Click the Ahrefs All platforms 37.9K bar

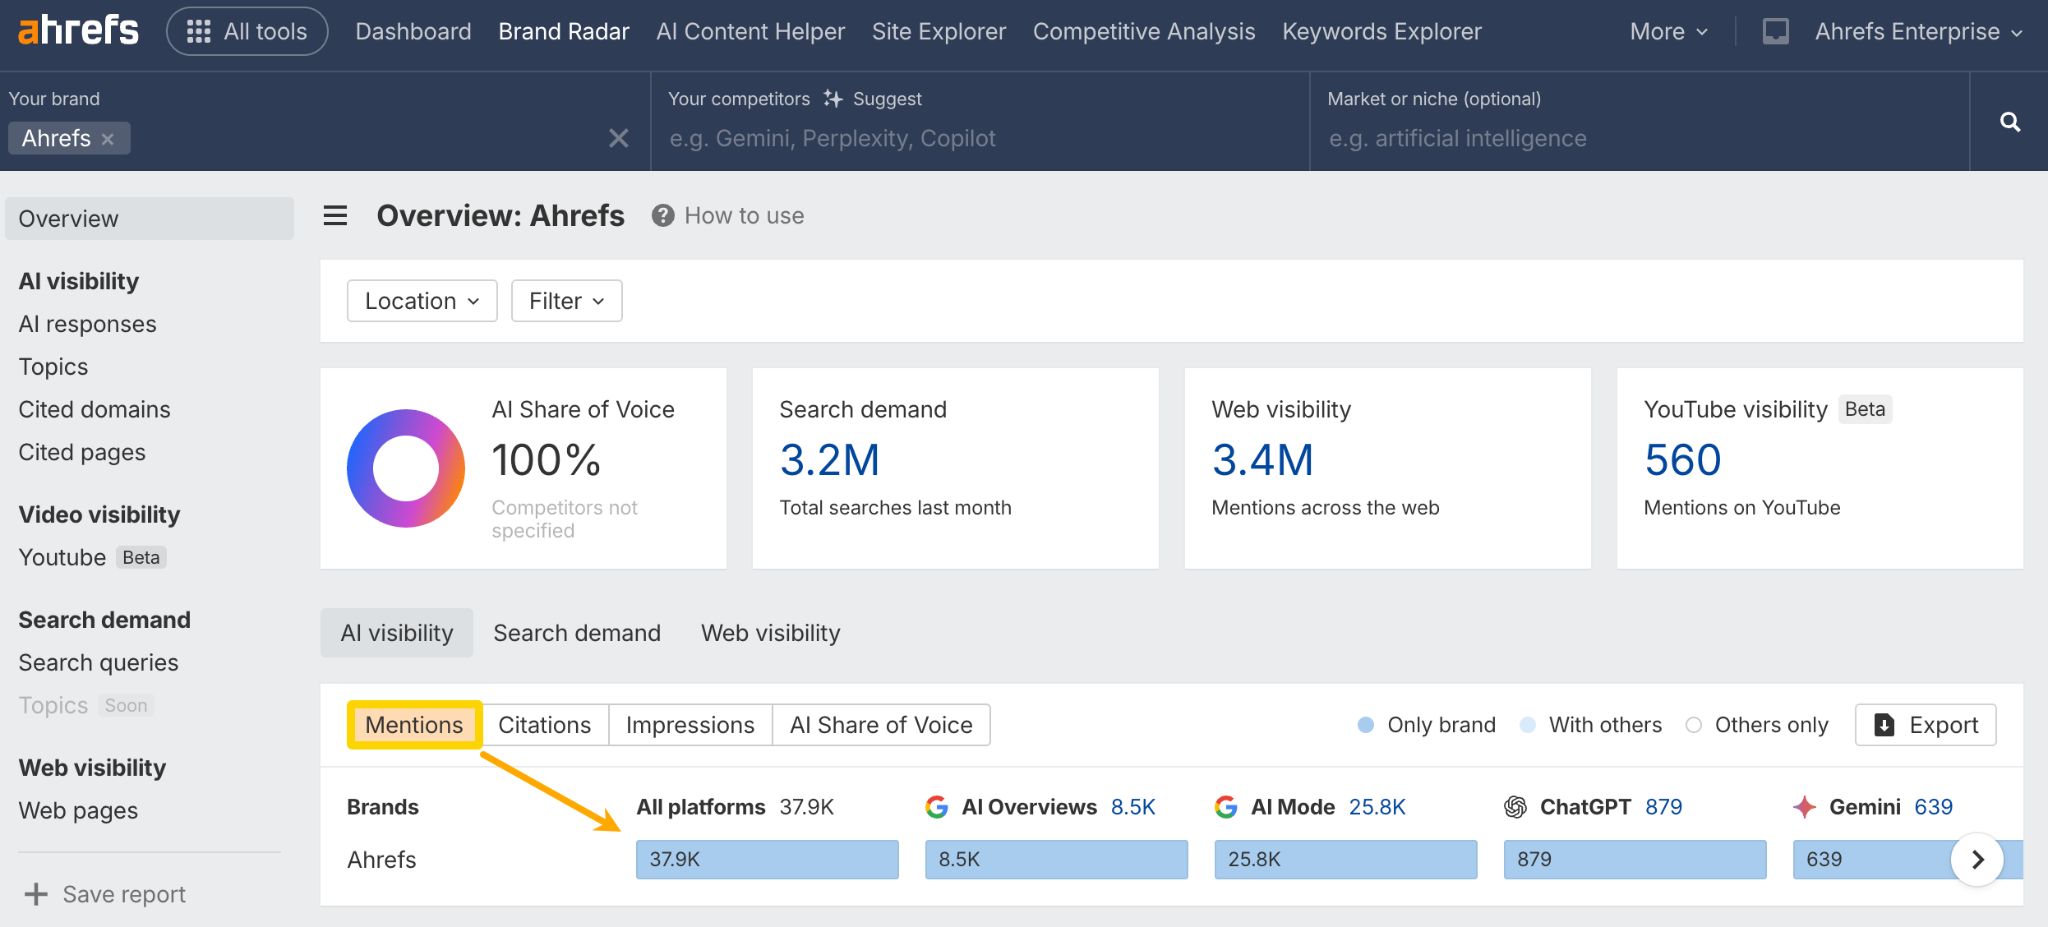pyautogui.click(x=767, y=859)
